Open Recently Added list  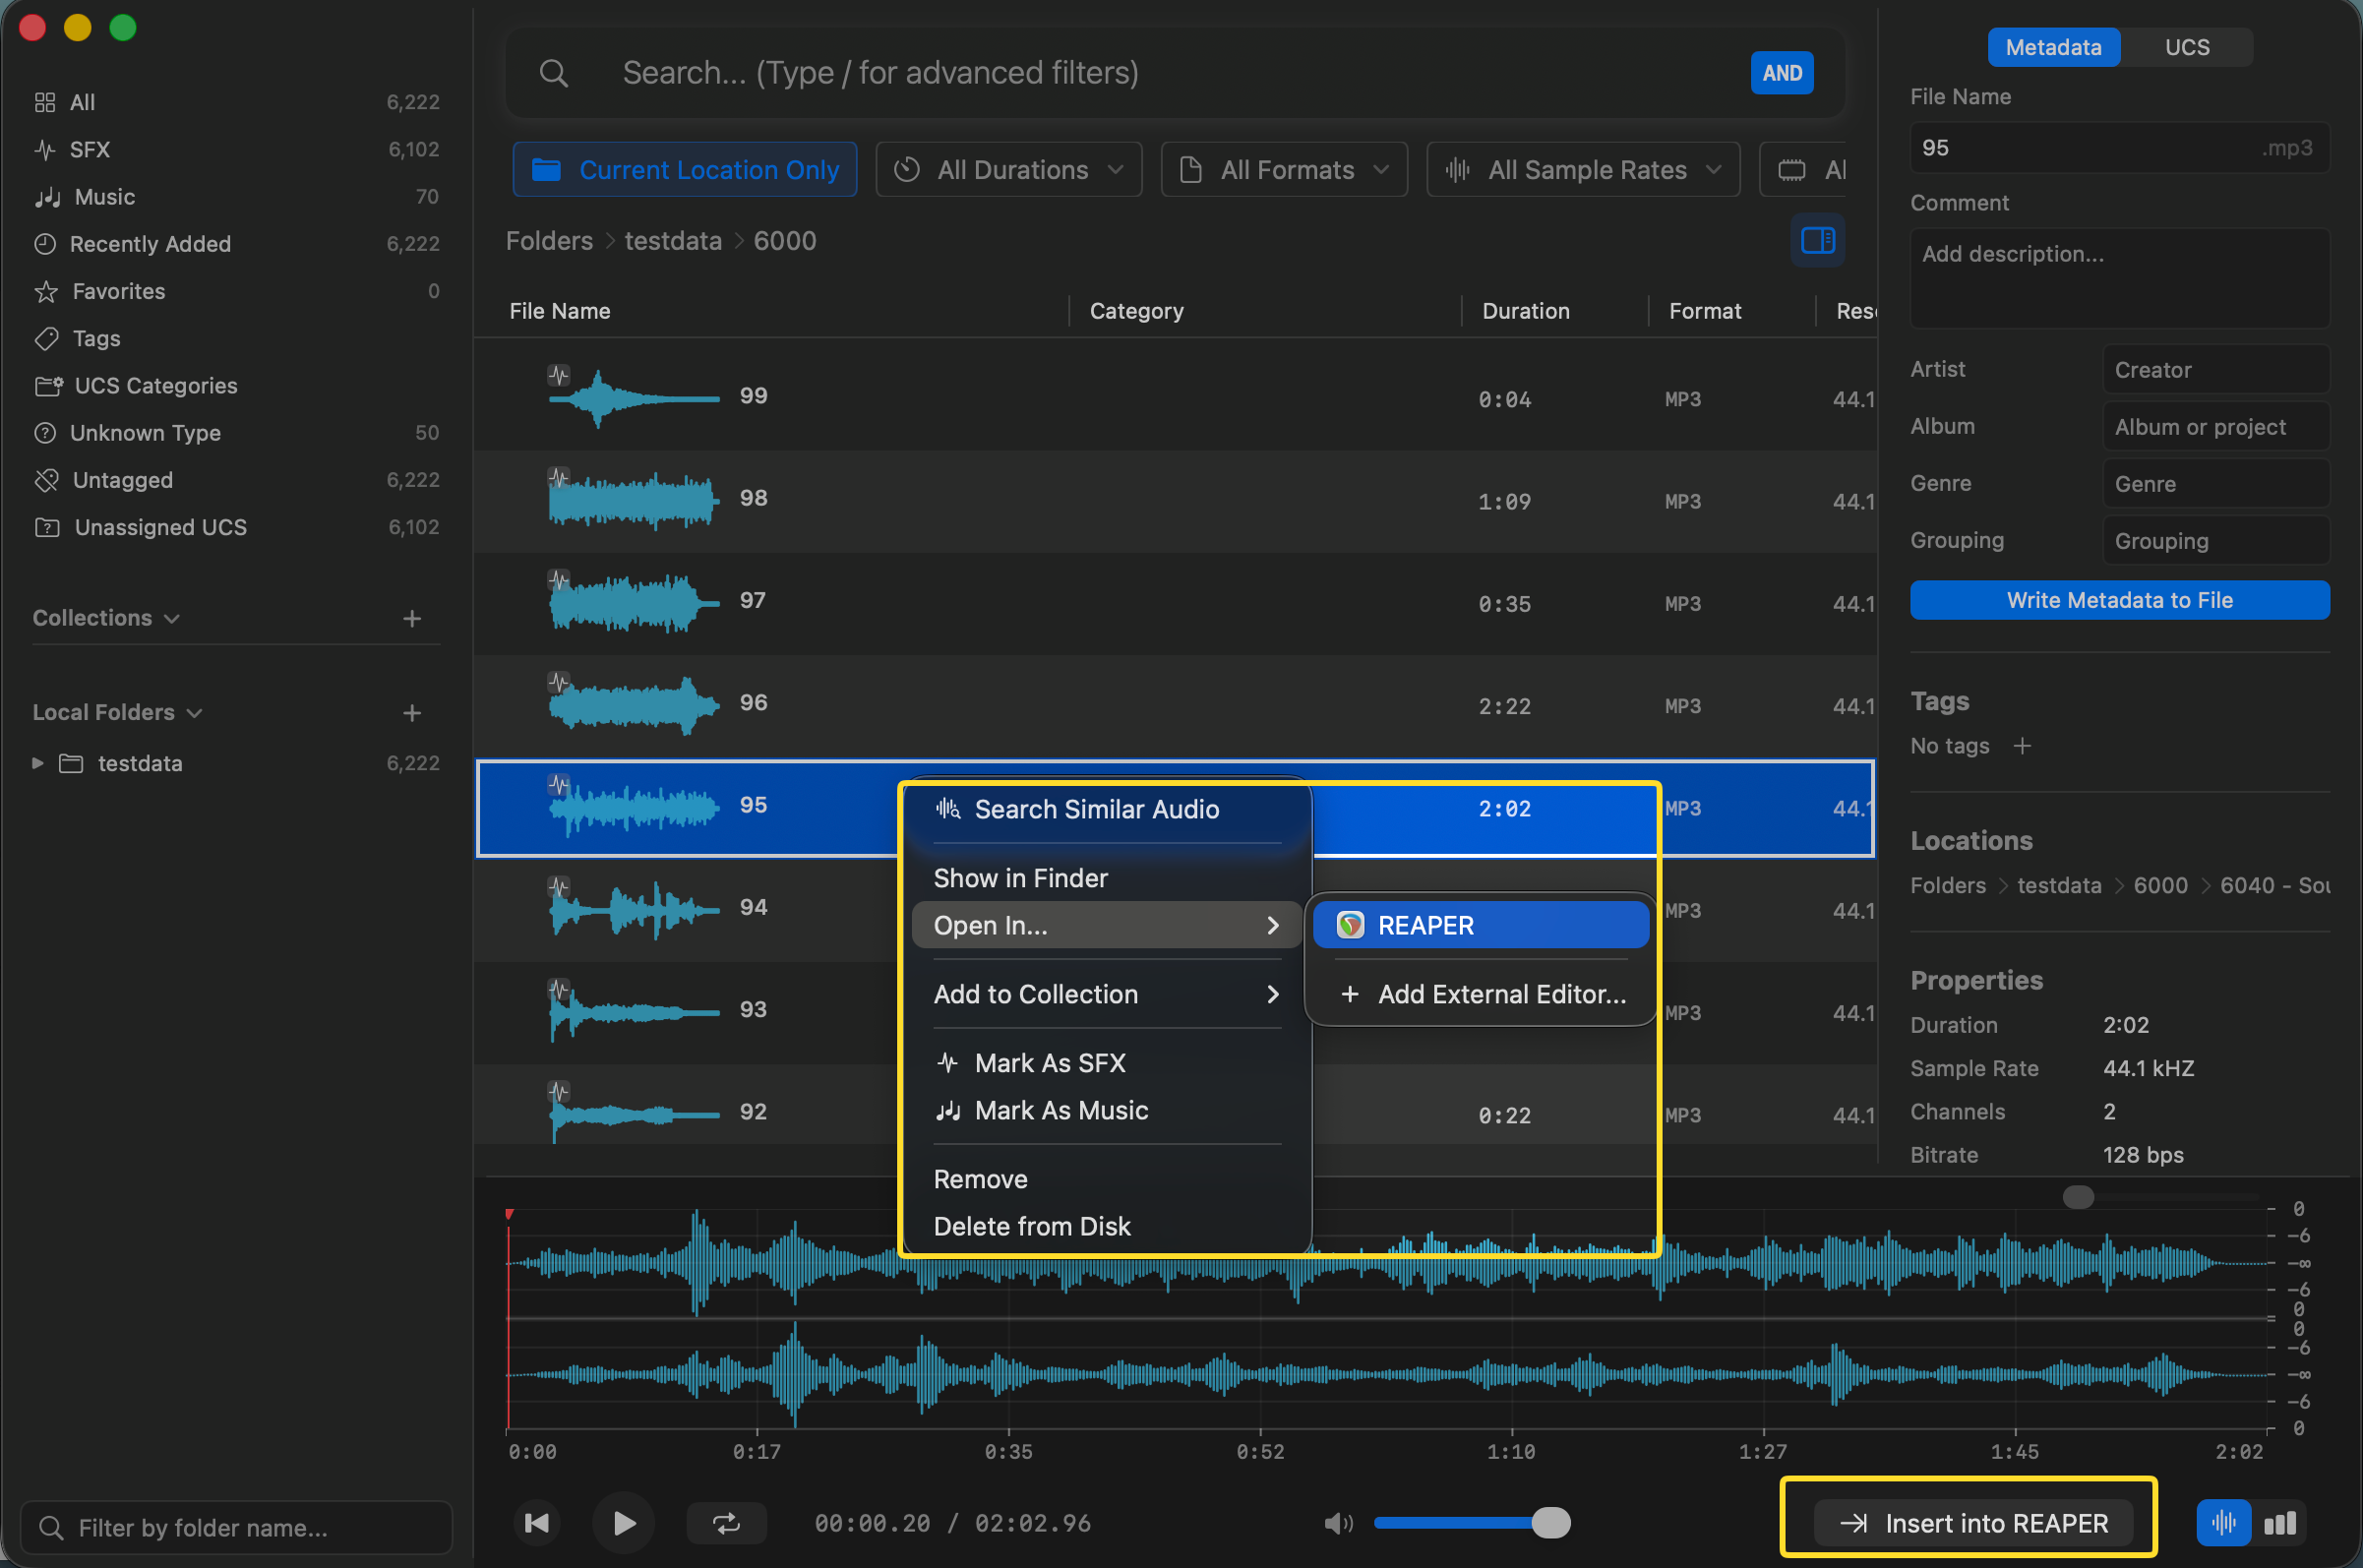click(x=236, y=244)
